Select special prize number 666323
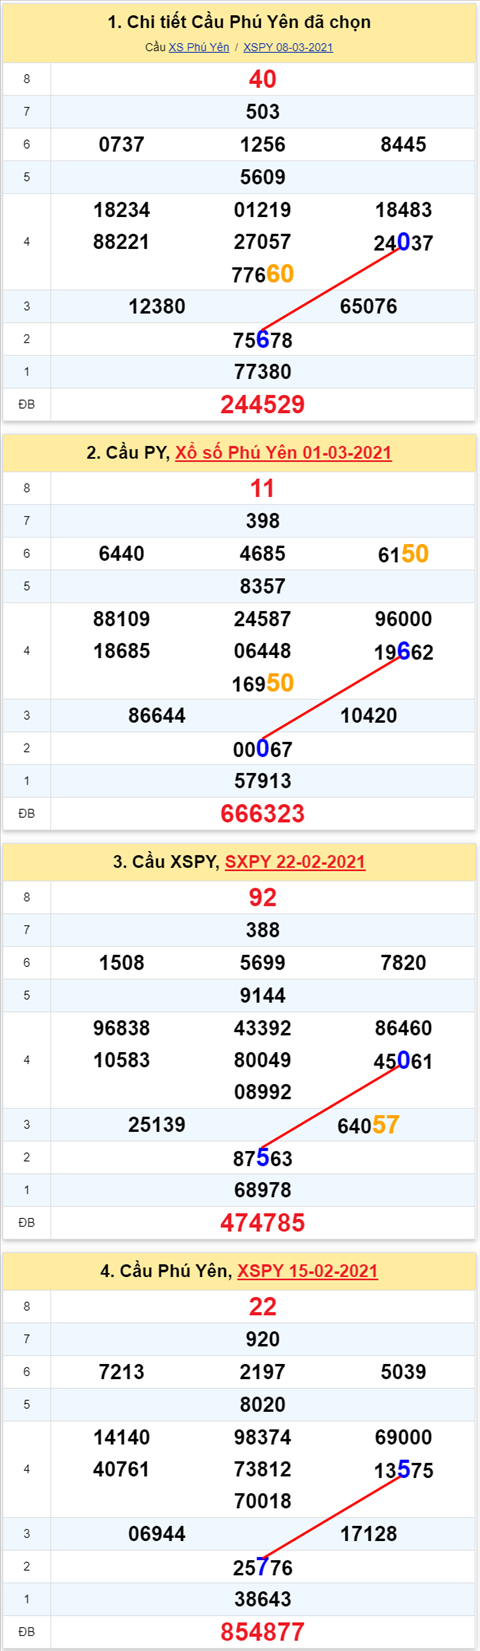 point(263,813)
